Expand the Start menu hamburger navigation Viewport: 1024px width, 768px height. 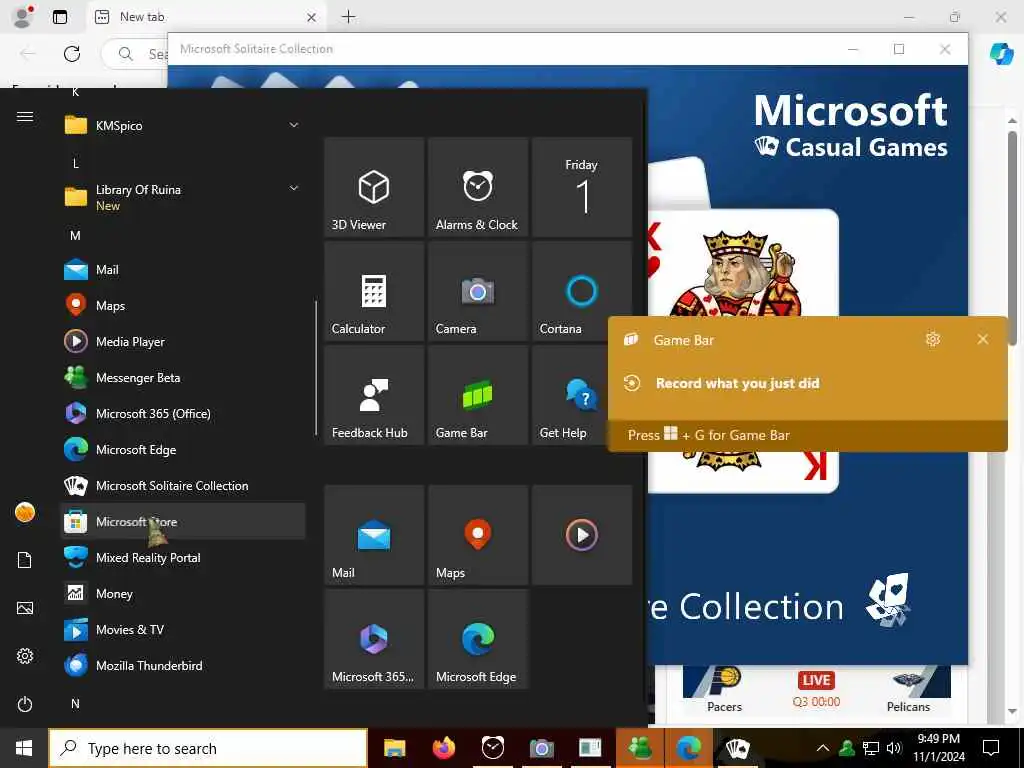pyautogui.click(x=25, y=116)
